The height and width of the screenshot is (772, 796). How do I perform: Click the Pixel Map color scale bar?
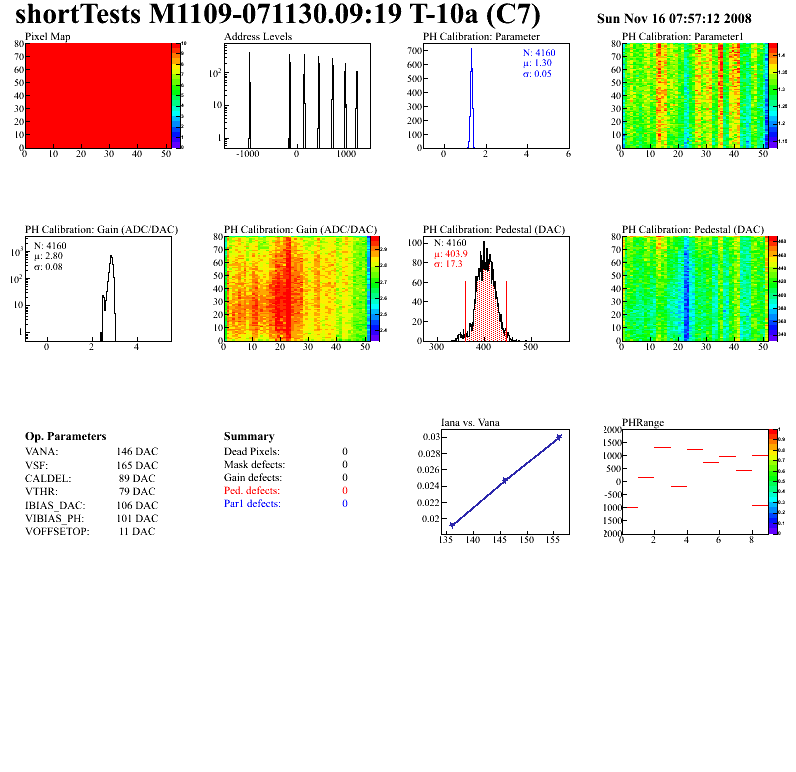176,96
